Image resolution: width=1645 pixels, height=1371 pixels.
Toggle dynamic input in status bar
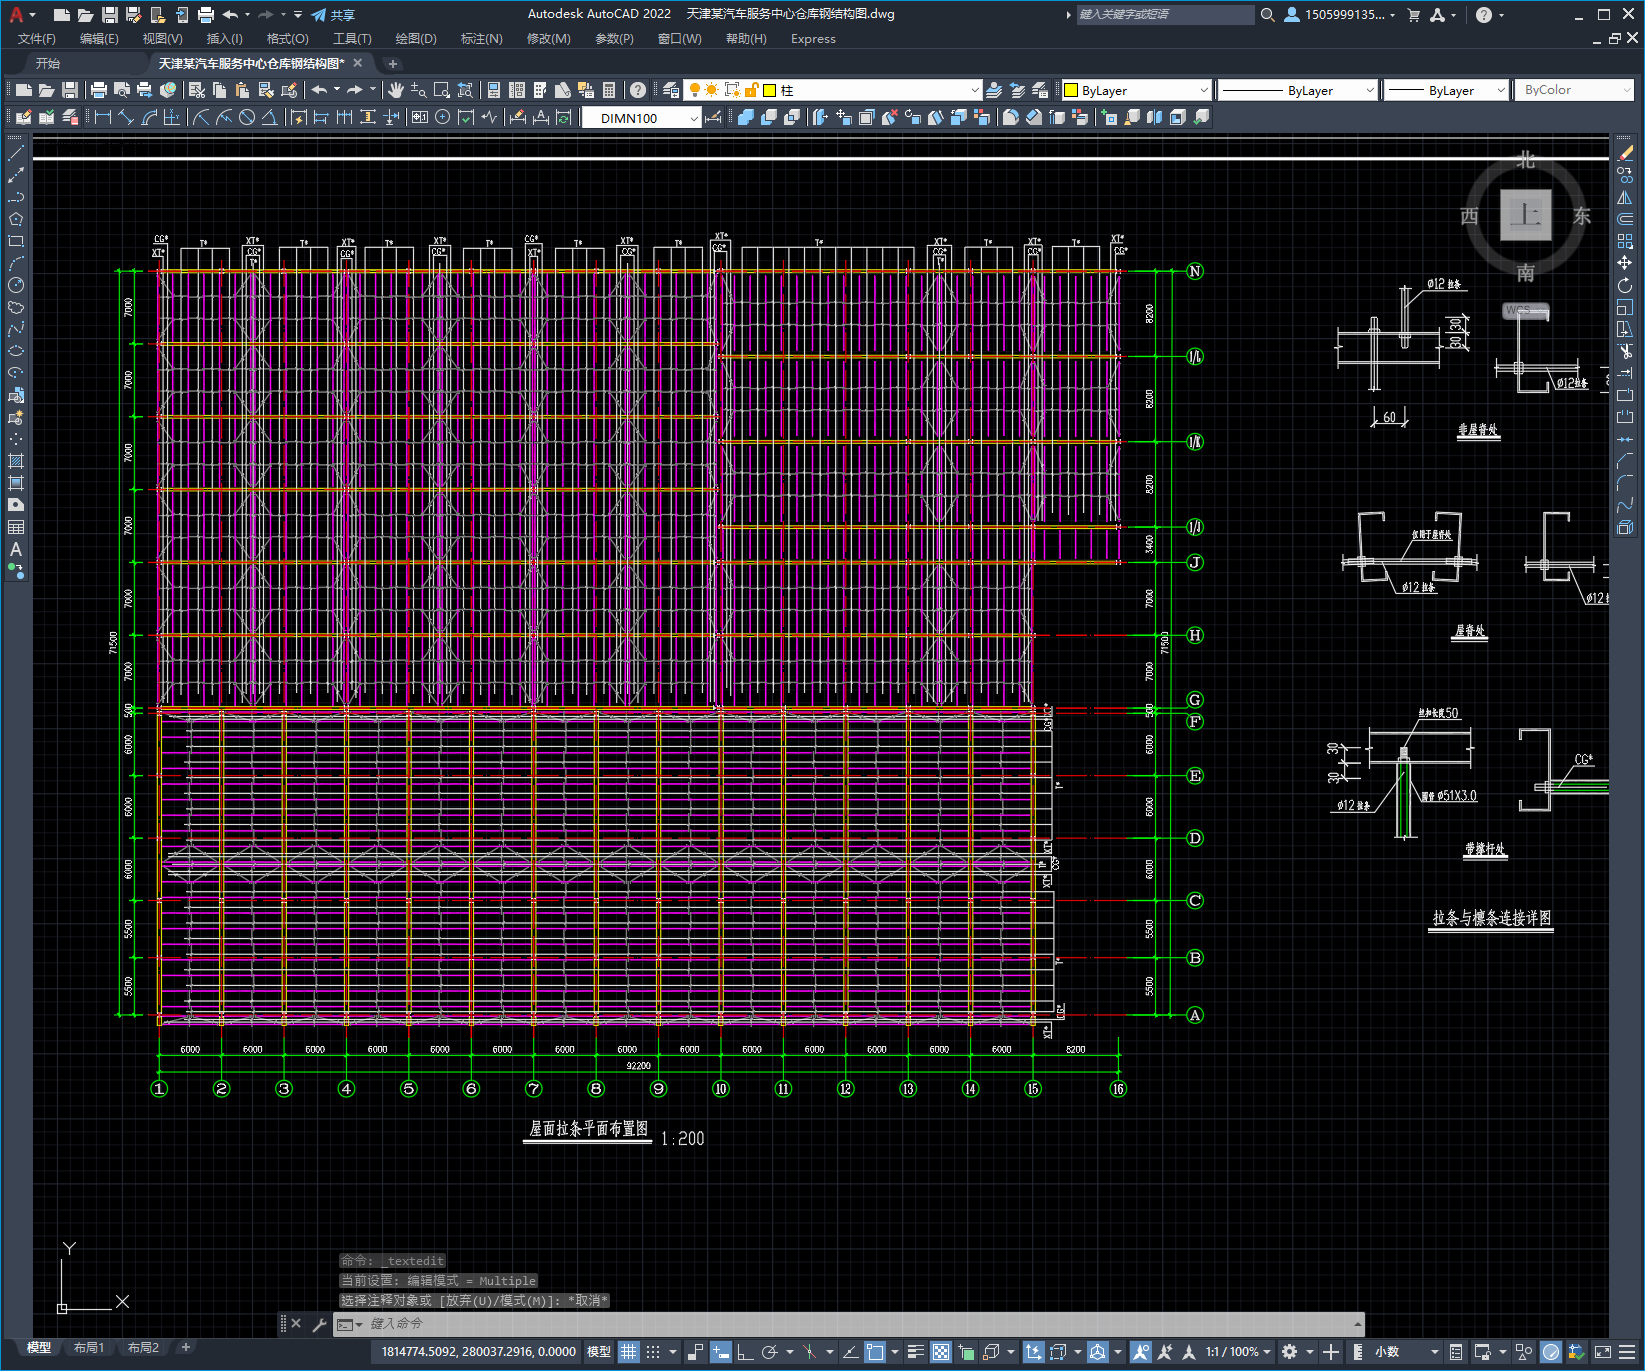(x=721, y=1352)
